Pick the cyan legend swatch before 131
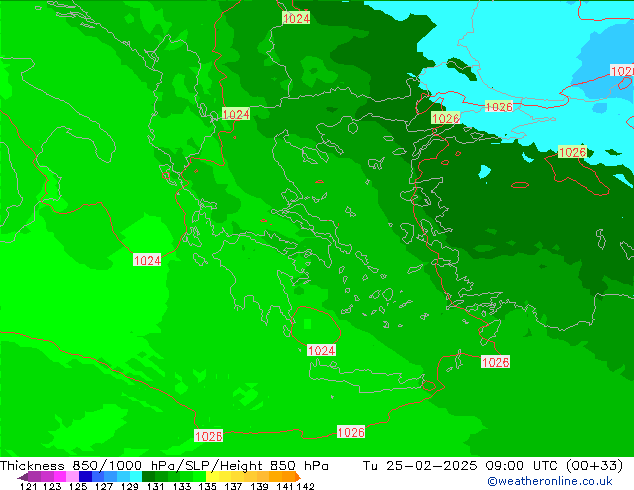 pos(136,476)
